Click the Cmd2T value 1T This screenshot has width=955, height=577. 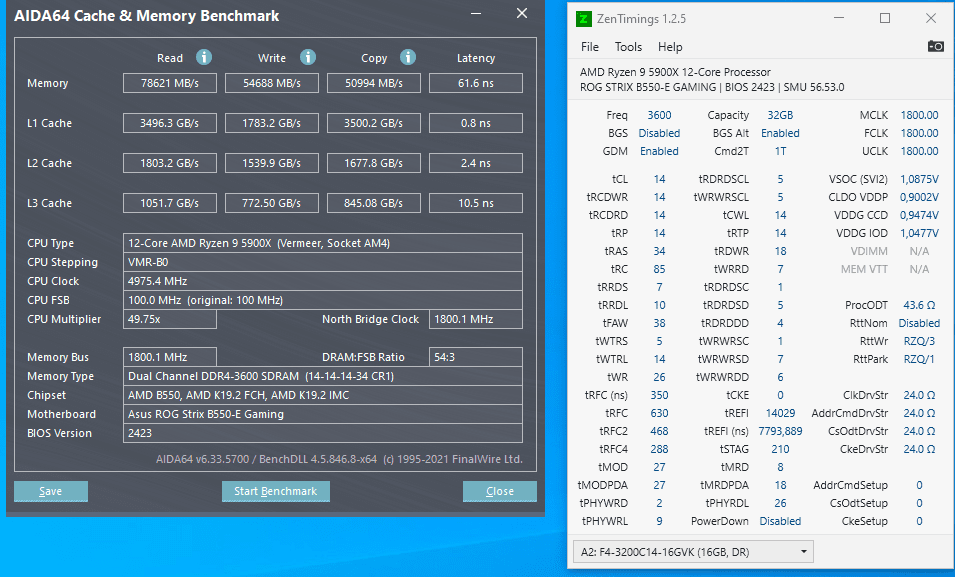780,151
